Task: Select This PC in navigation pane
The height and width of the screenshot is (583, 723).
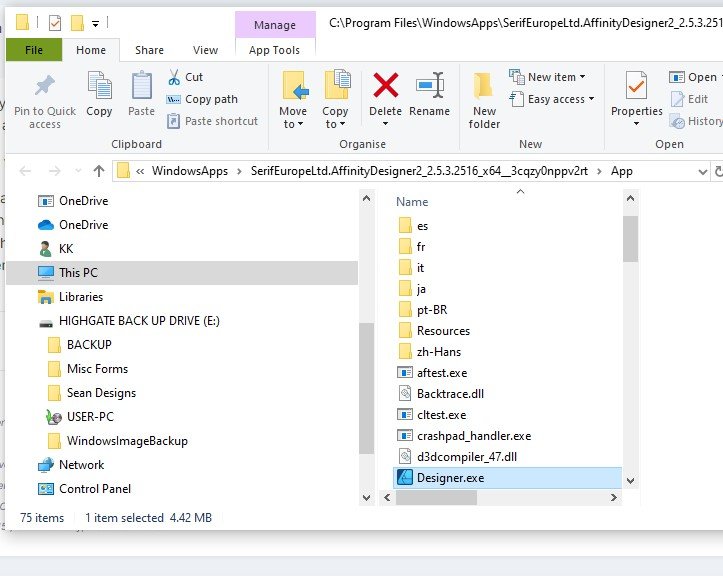Action: [182, 273]
